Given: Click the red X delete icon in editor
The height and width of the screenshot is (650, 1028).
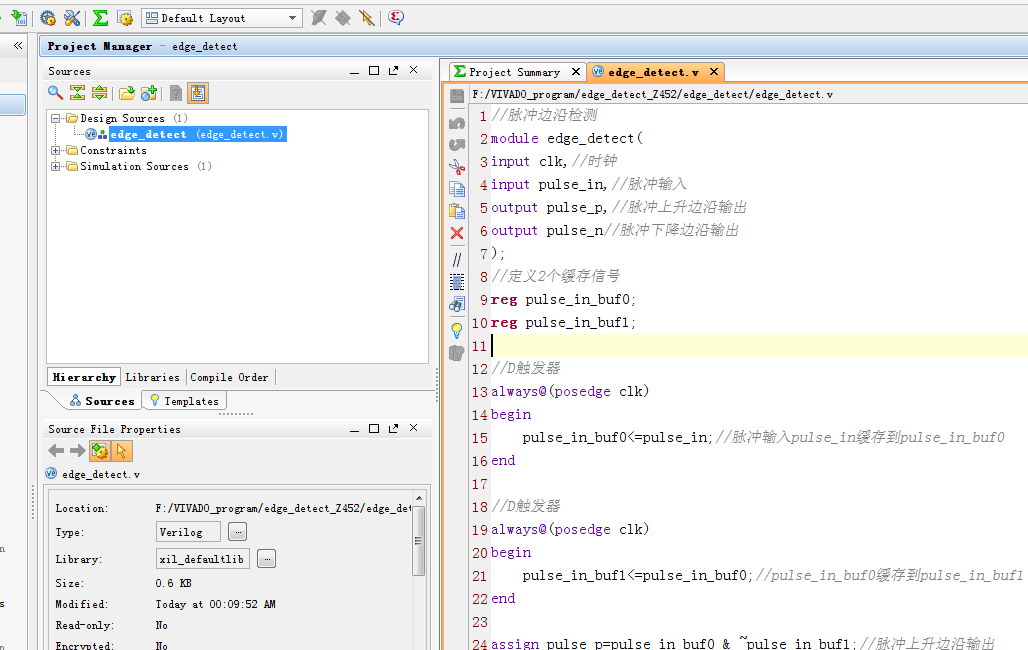Looking at the screenshot, I should [x=457, y=233].
